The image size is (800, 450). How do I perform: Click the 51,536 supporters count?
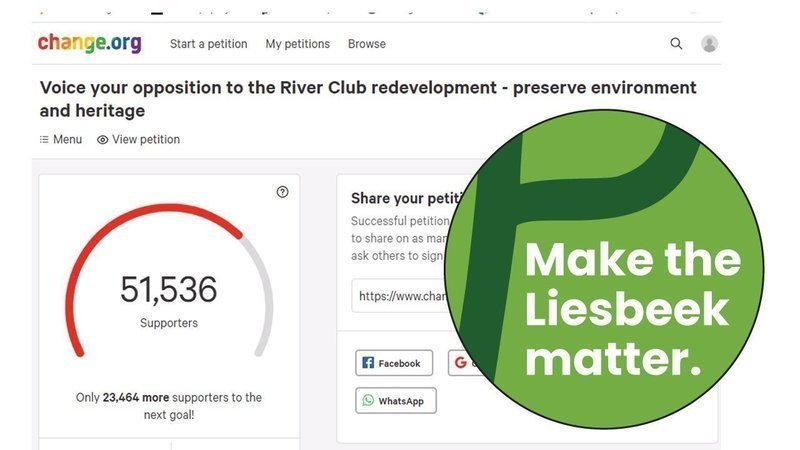[168, 290]
